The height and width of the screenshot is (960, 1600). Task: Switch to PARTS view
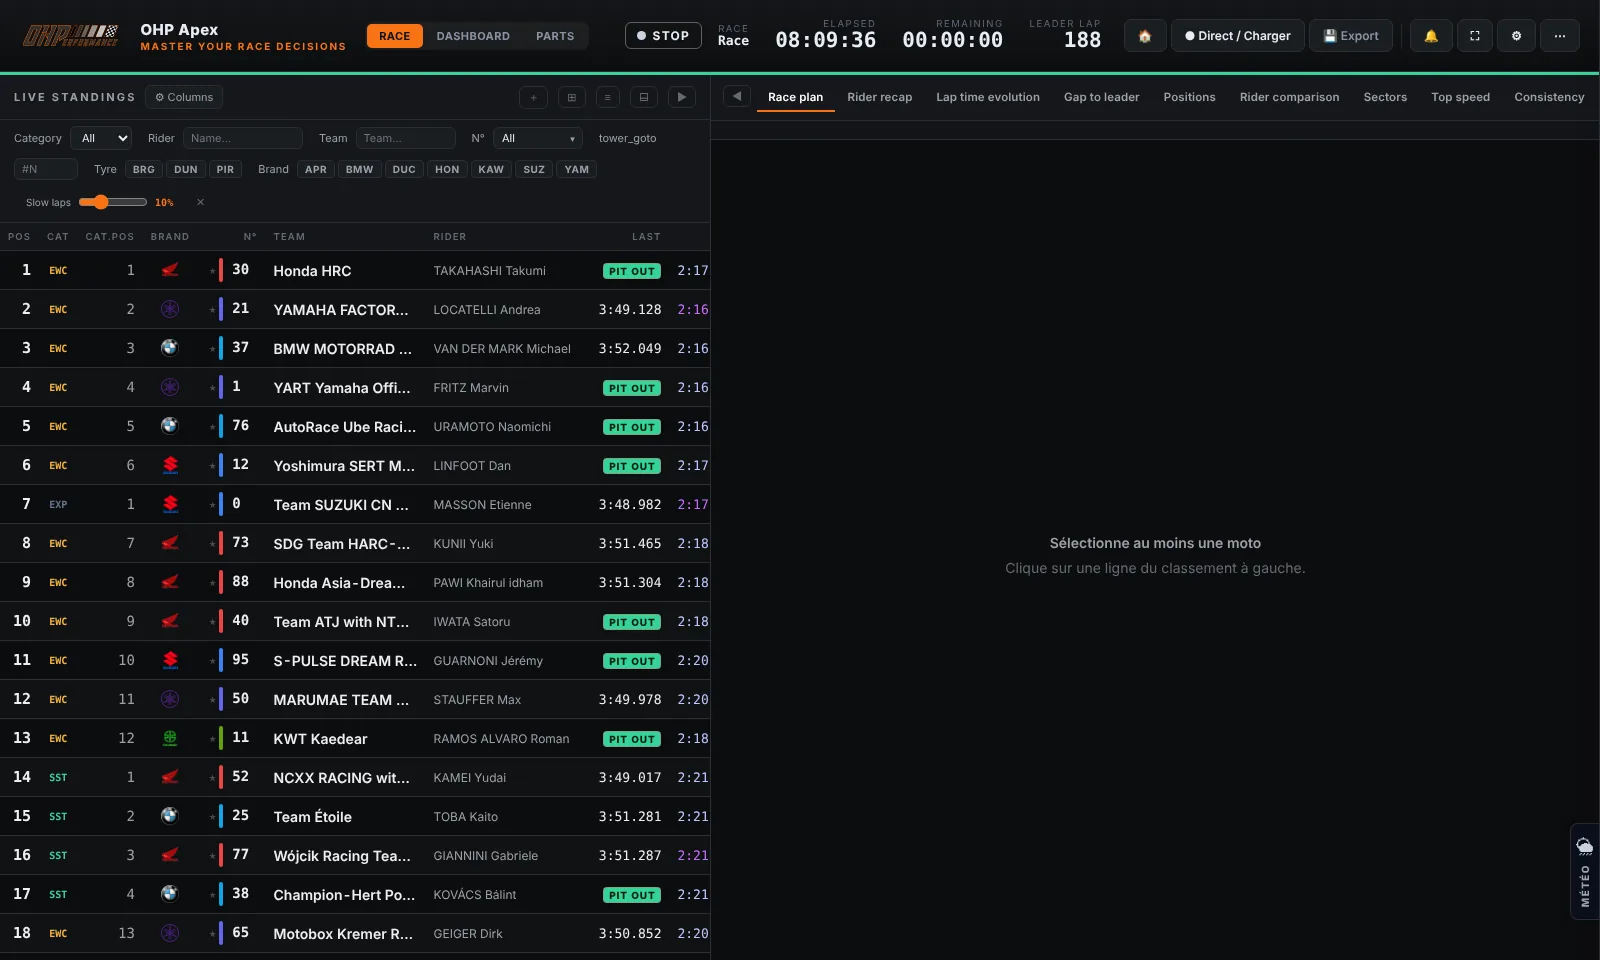click(x=555, y=36)
